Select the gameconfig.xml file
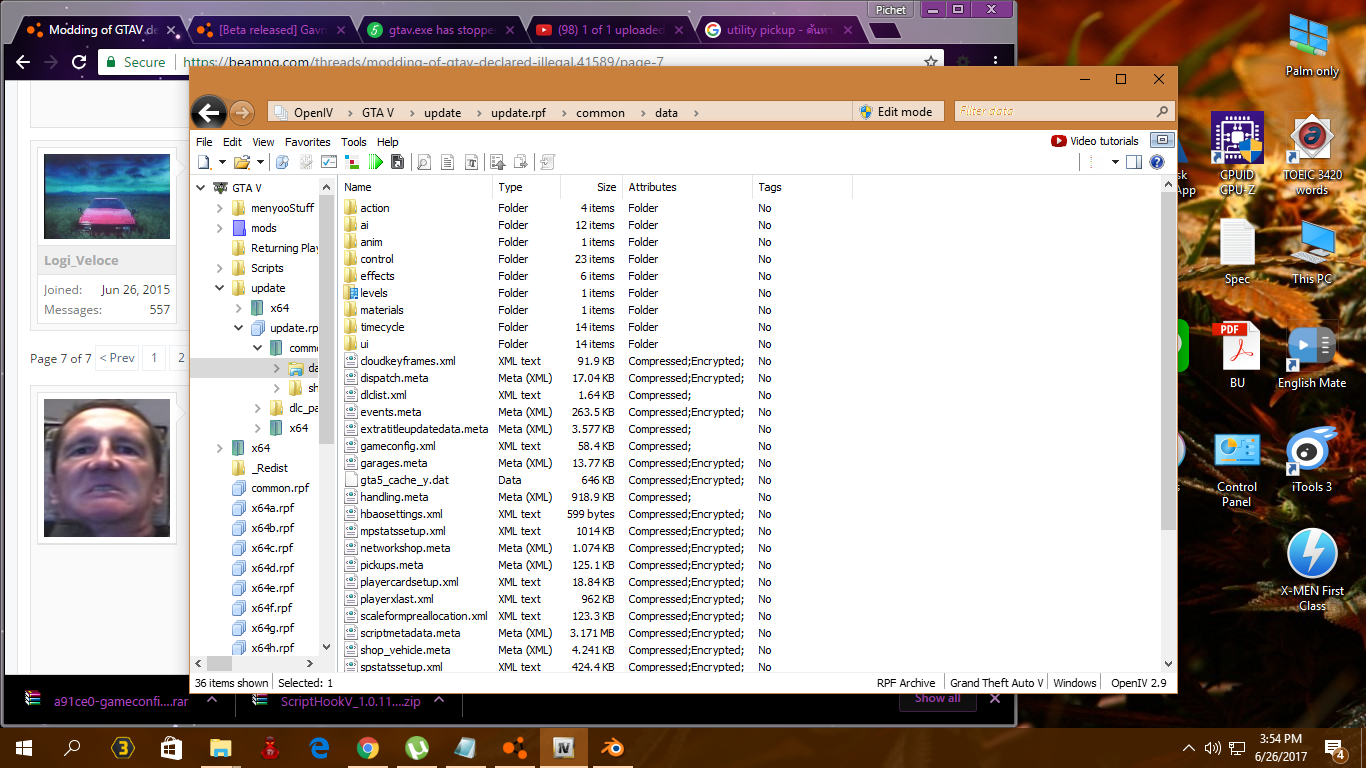The width and height of the screenshot is (1366, 768). tap(398, 446)
